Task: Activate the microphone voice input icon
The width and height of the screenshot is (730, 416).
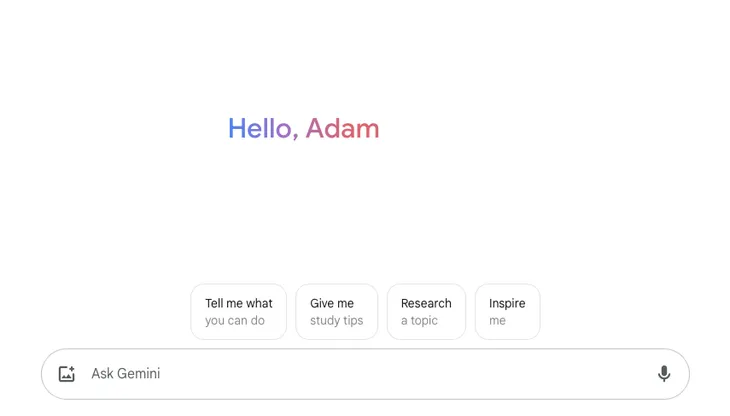Action: point(664,374)
